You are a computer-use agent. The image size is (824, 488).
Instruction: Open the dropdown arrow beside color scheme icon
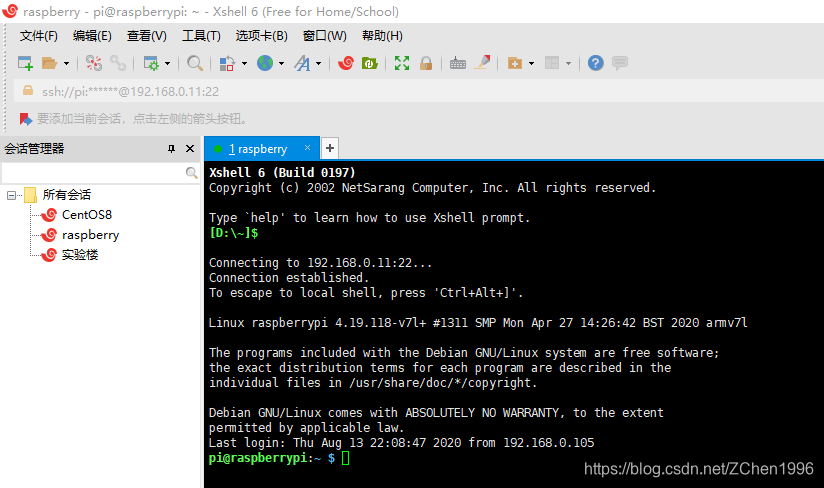pyautogui.click(x=244, y=64)
